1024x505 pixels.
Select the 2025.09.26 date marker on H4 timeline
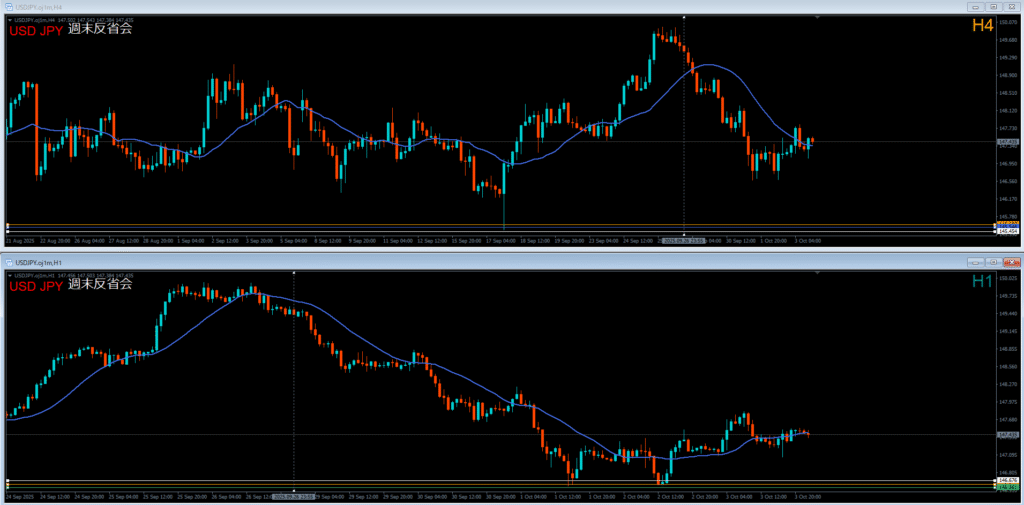(682, 240)
